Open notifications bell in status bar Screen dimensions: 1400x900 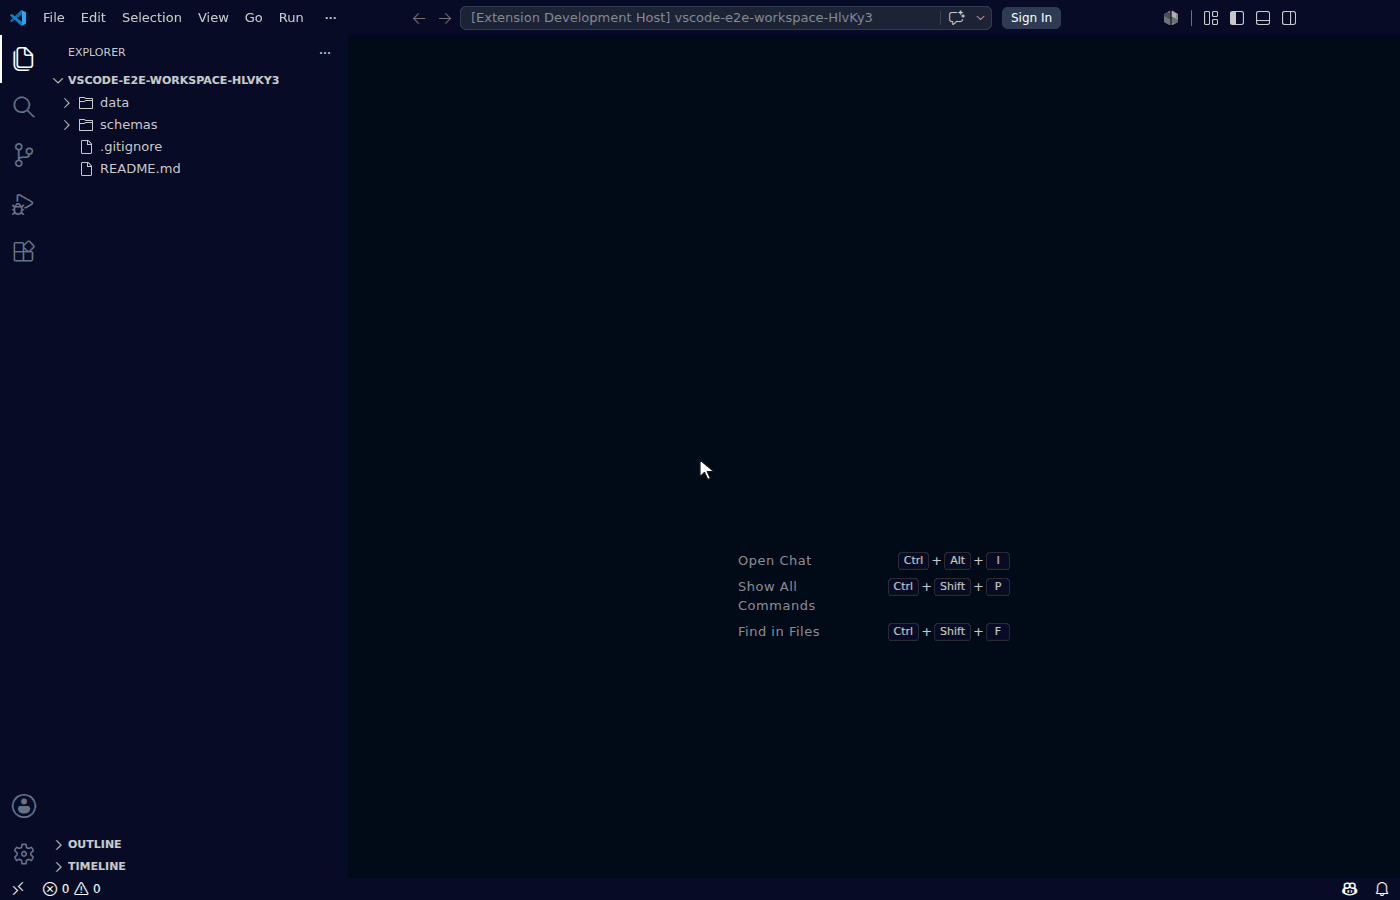pos(1382,888)
